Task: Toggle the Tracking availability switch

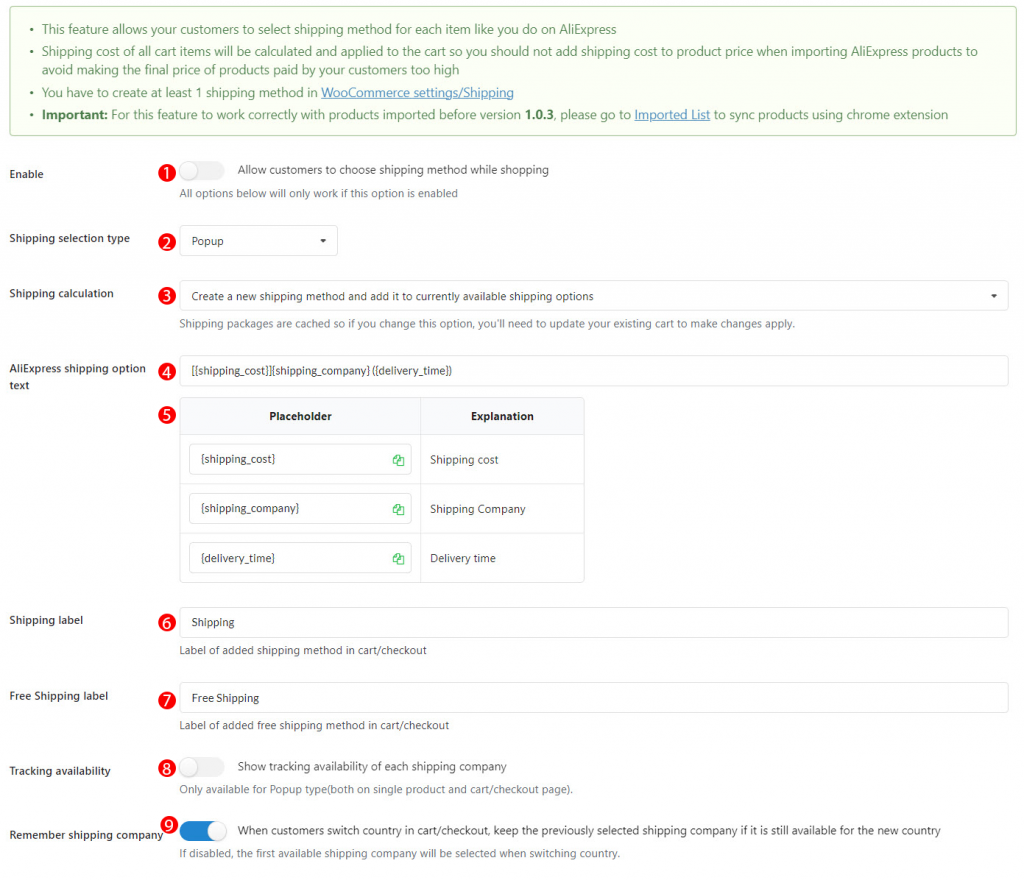Action: pos(201,767)
